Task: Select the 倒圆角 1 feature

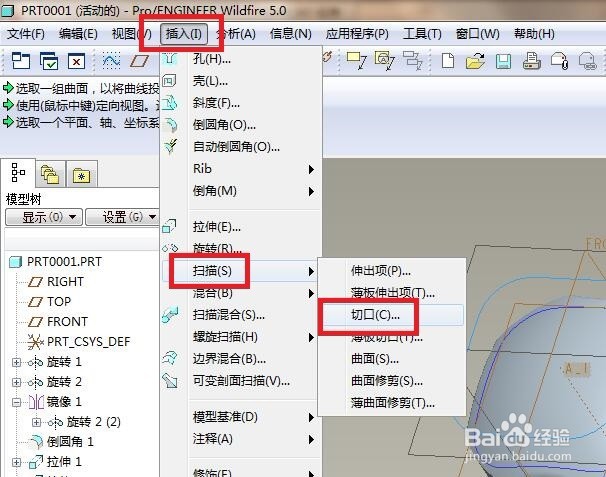Action: click(x=62, y=442)
